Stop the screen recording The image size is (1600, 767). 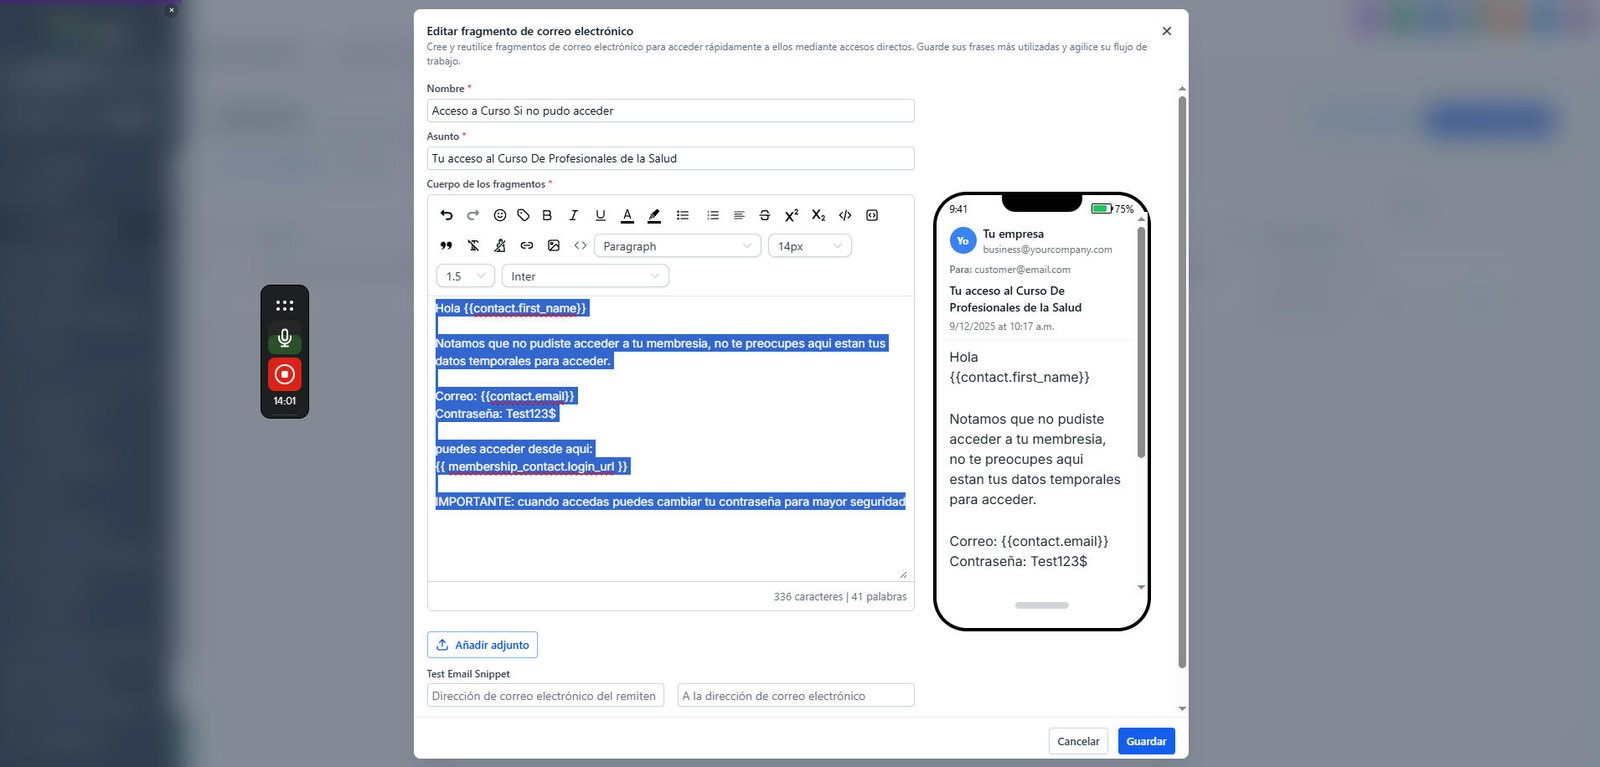285,374
